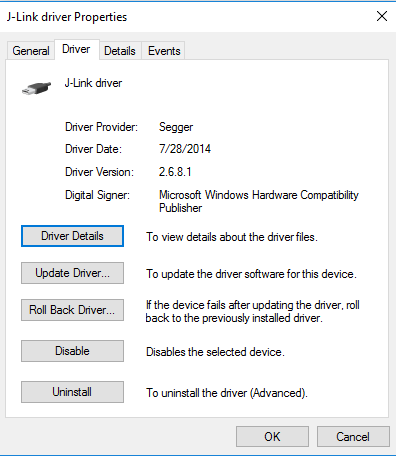Close the J-Link driver Properties dialog

pyautogui.click(x=382, y=16)
